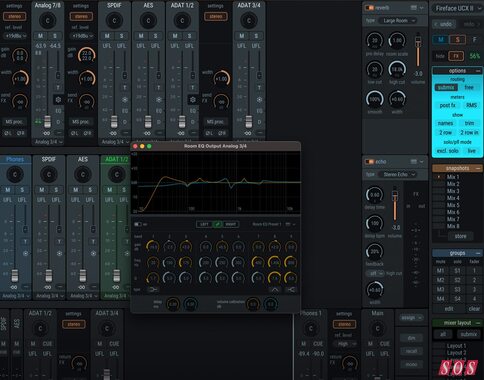Click echo delay time knob

coord(375,195)
